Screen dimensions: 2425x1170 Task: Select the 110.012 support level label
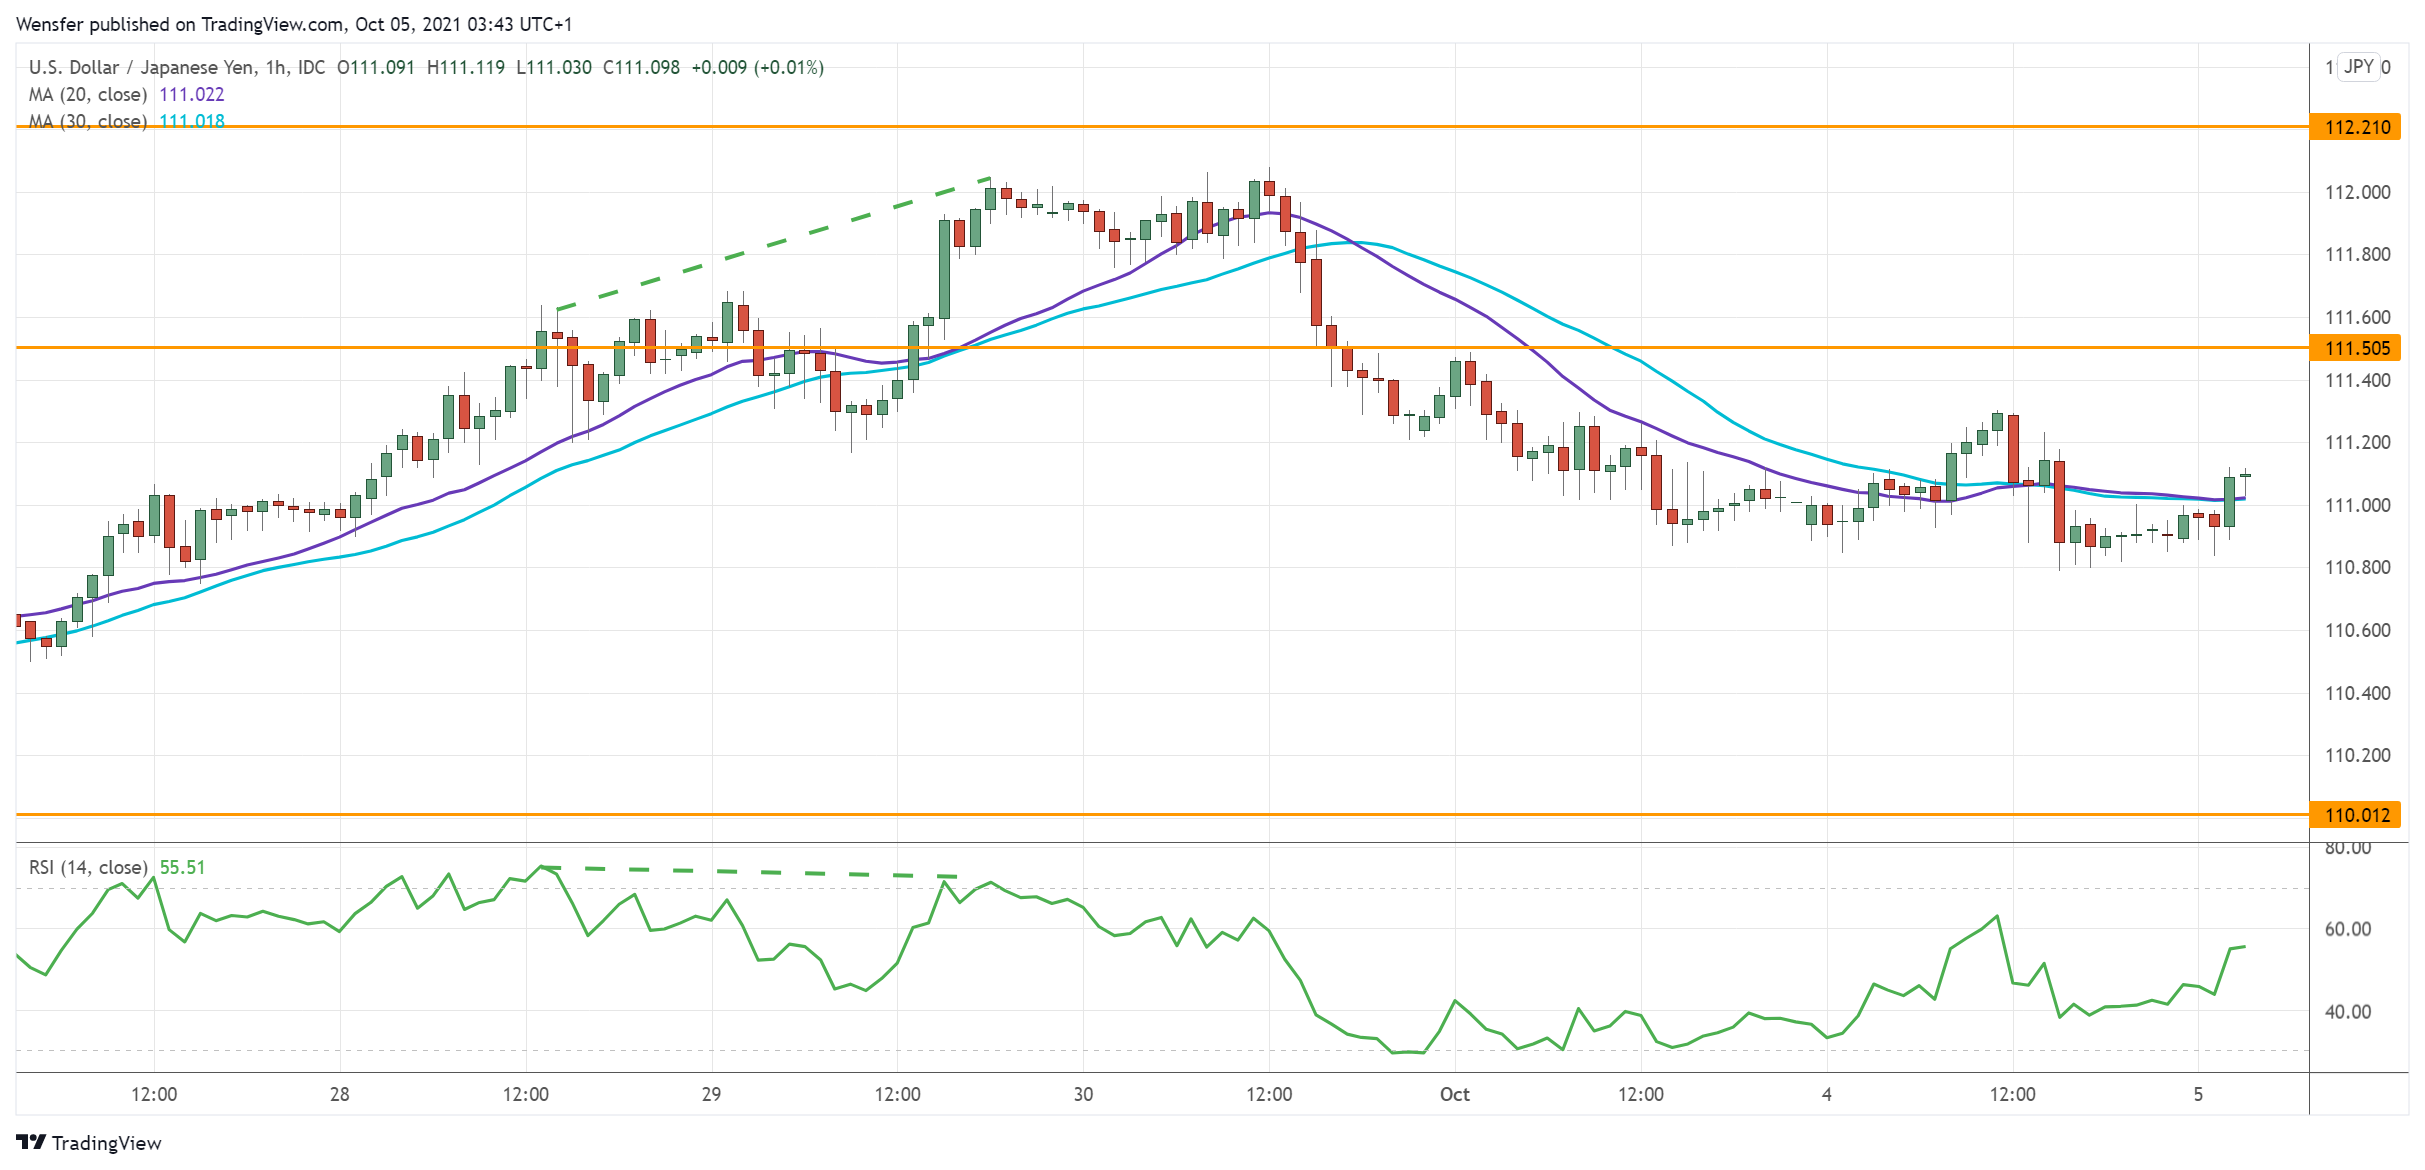click(2355, 815)
